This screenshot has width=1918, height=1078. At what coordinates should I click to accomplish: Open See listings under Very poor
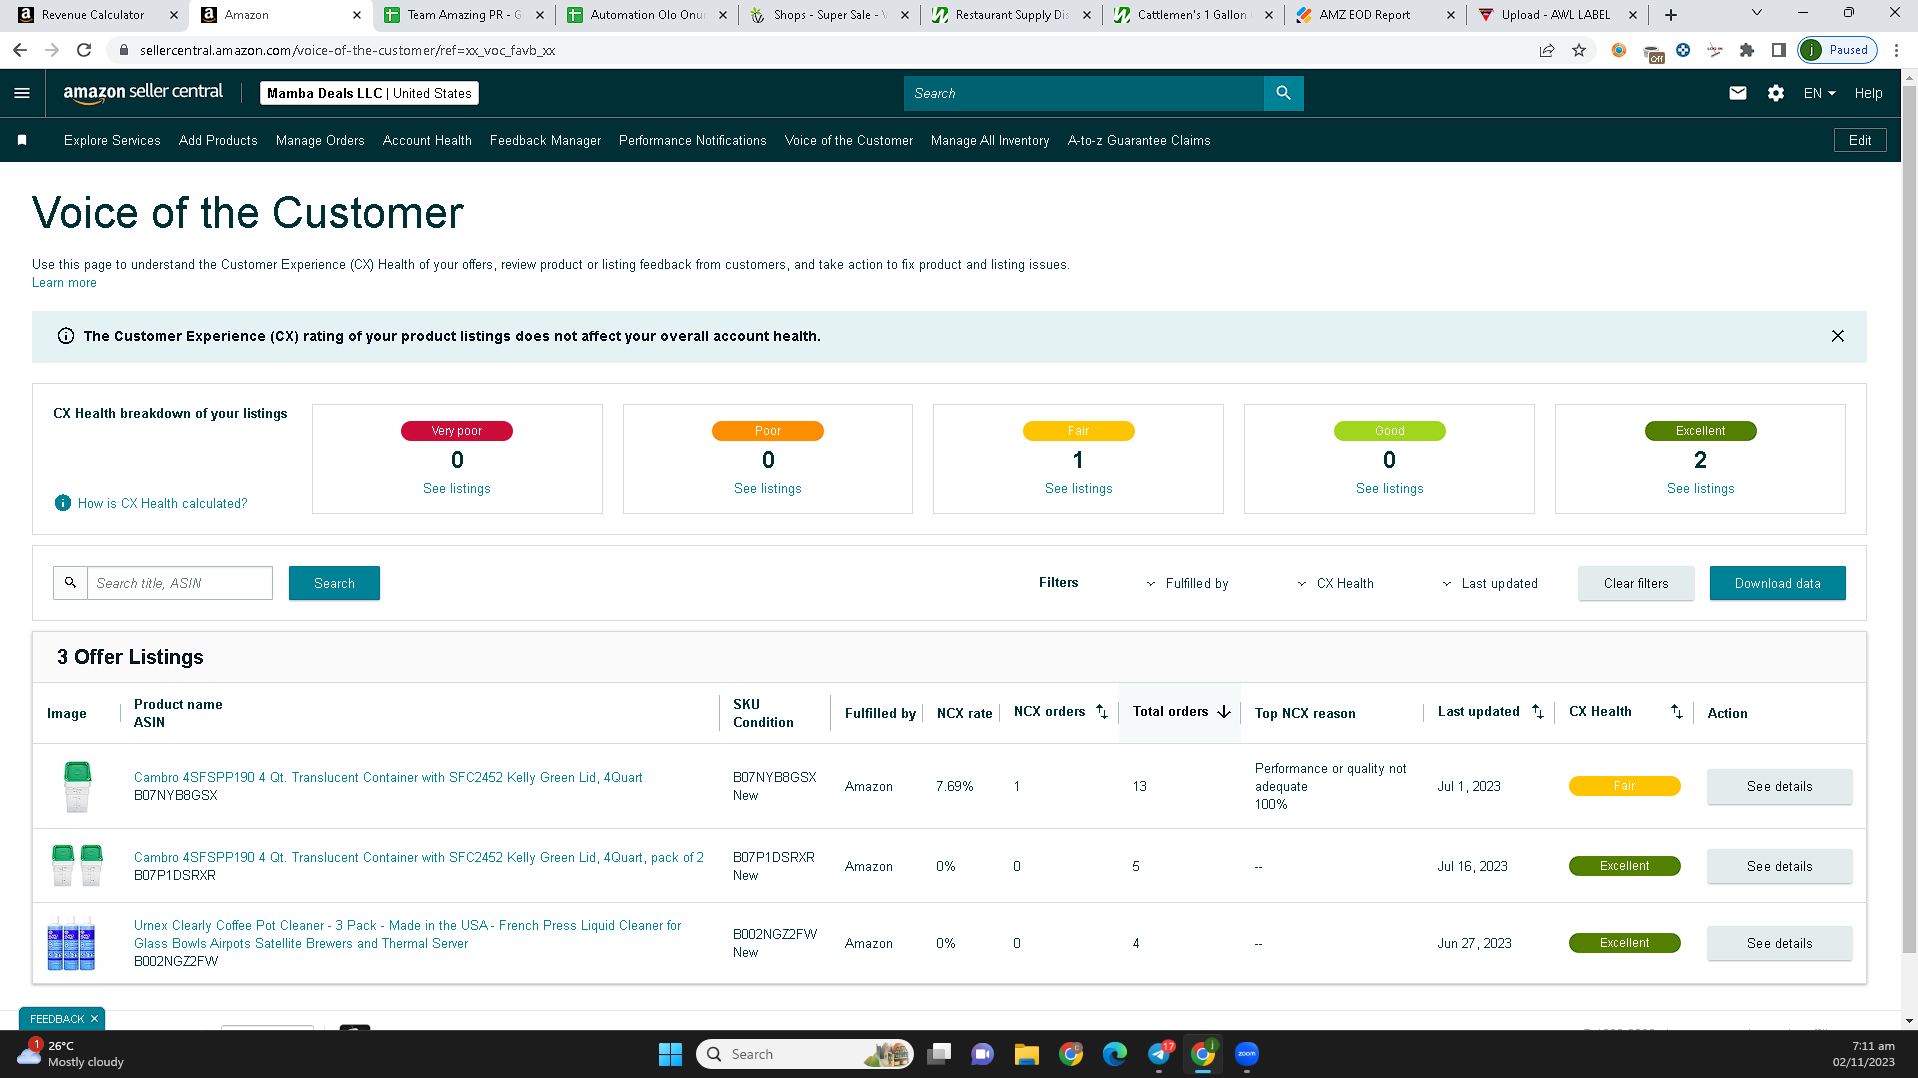(x=457, y=488)
